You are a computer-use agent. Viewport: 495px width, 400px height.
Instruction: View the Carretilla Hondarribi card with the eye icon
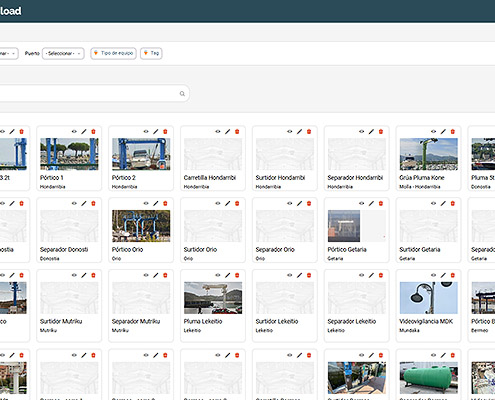[x=218, y=132]
